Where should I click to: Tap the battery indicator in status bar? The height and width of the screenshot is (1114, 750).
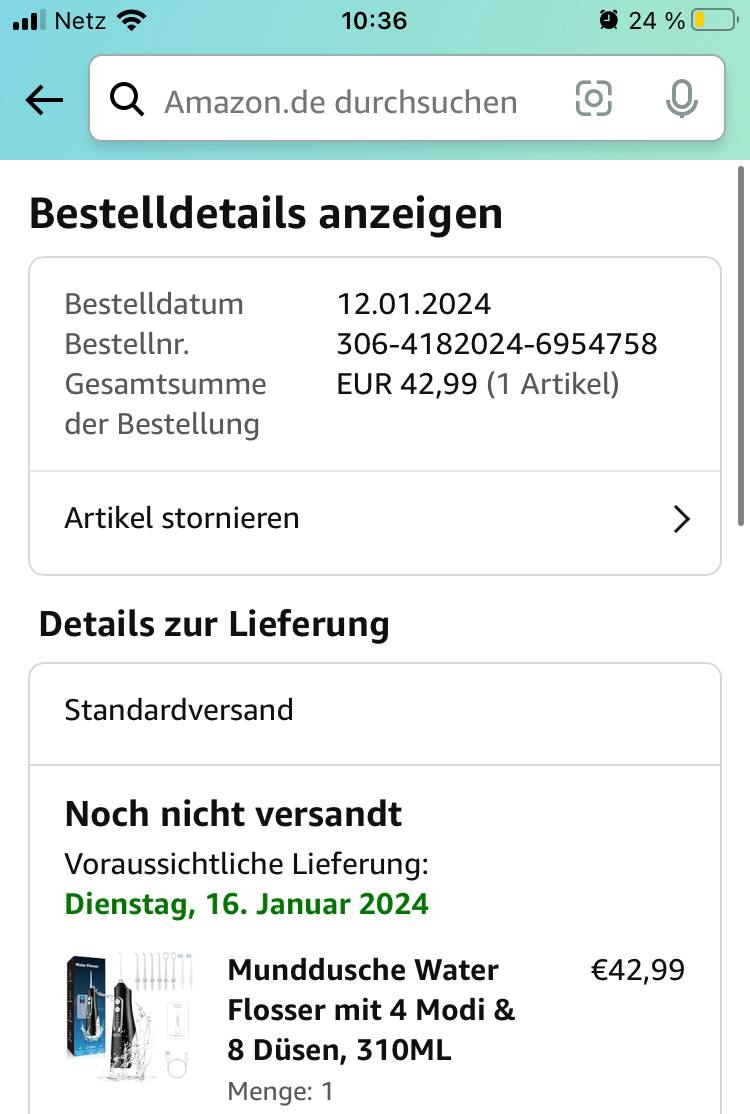pyautogui.click(x=716, y=20)
